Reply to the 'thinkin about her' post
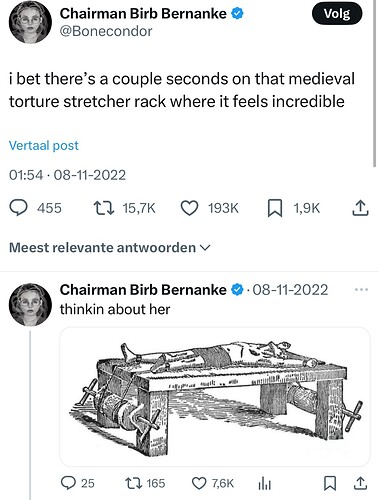 coord(69,483)
